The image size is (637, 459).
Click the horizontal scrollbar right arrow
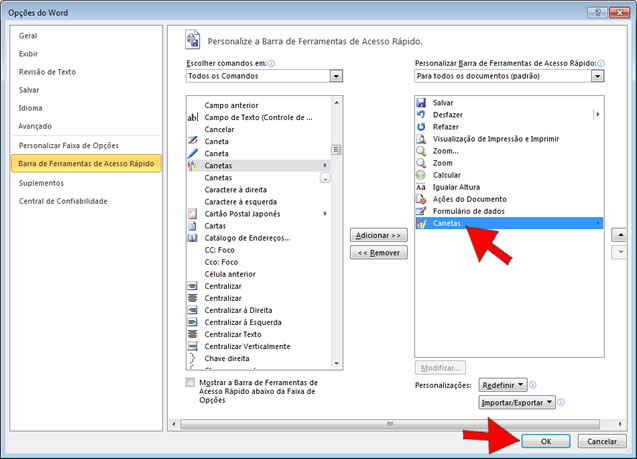click(620, 424)
